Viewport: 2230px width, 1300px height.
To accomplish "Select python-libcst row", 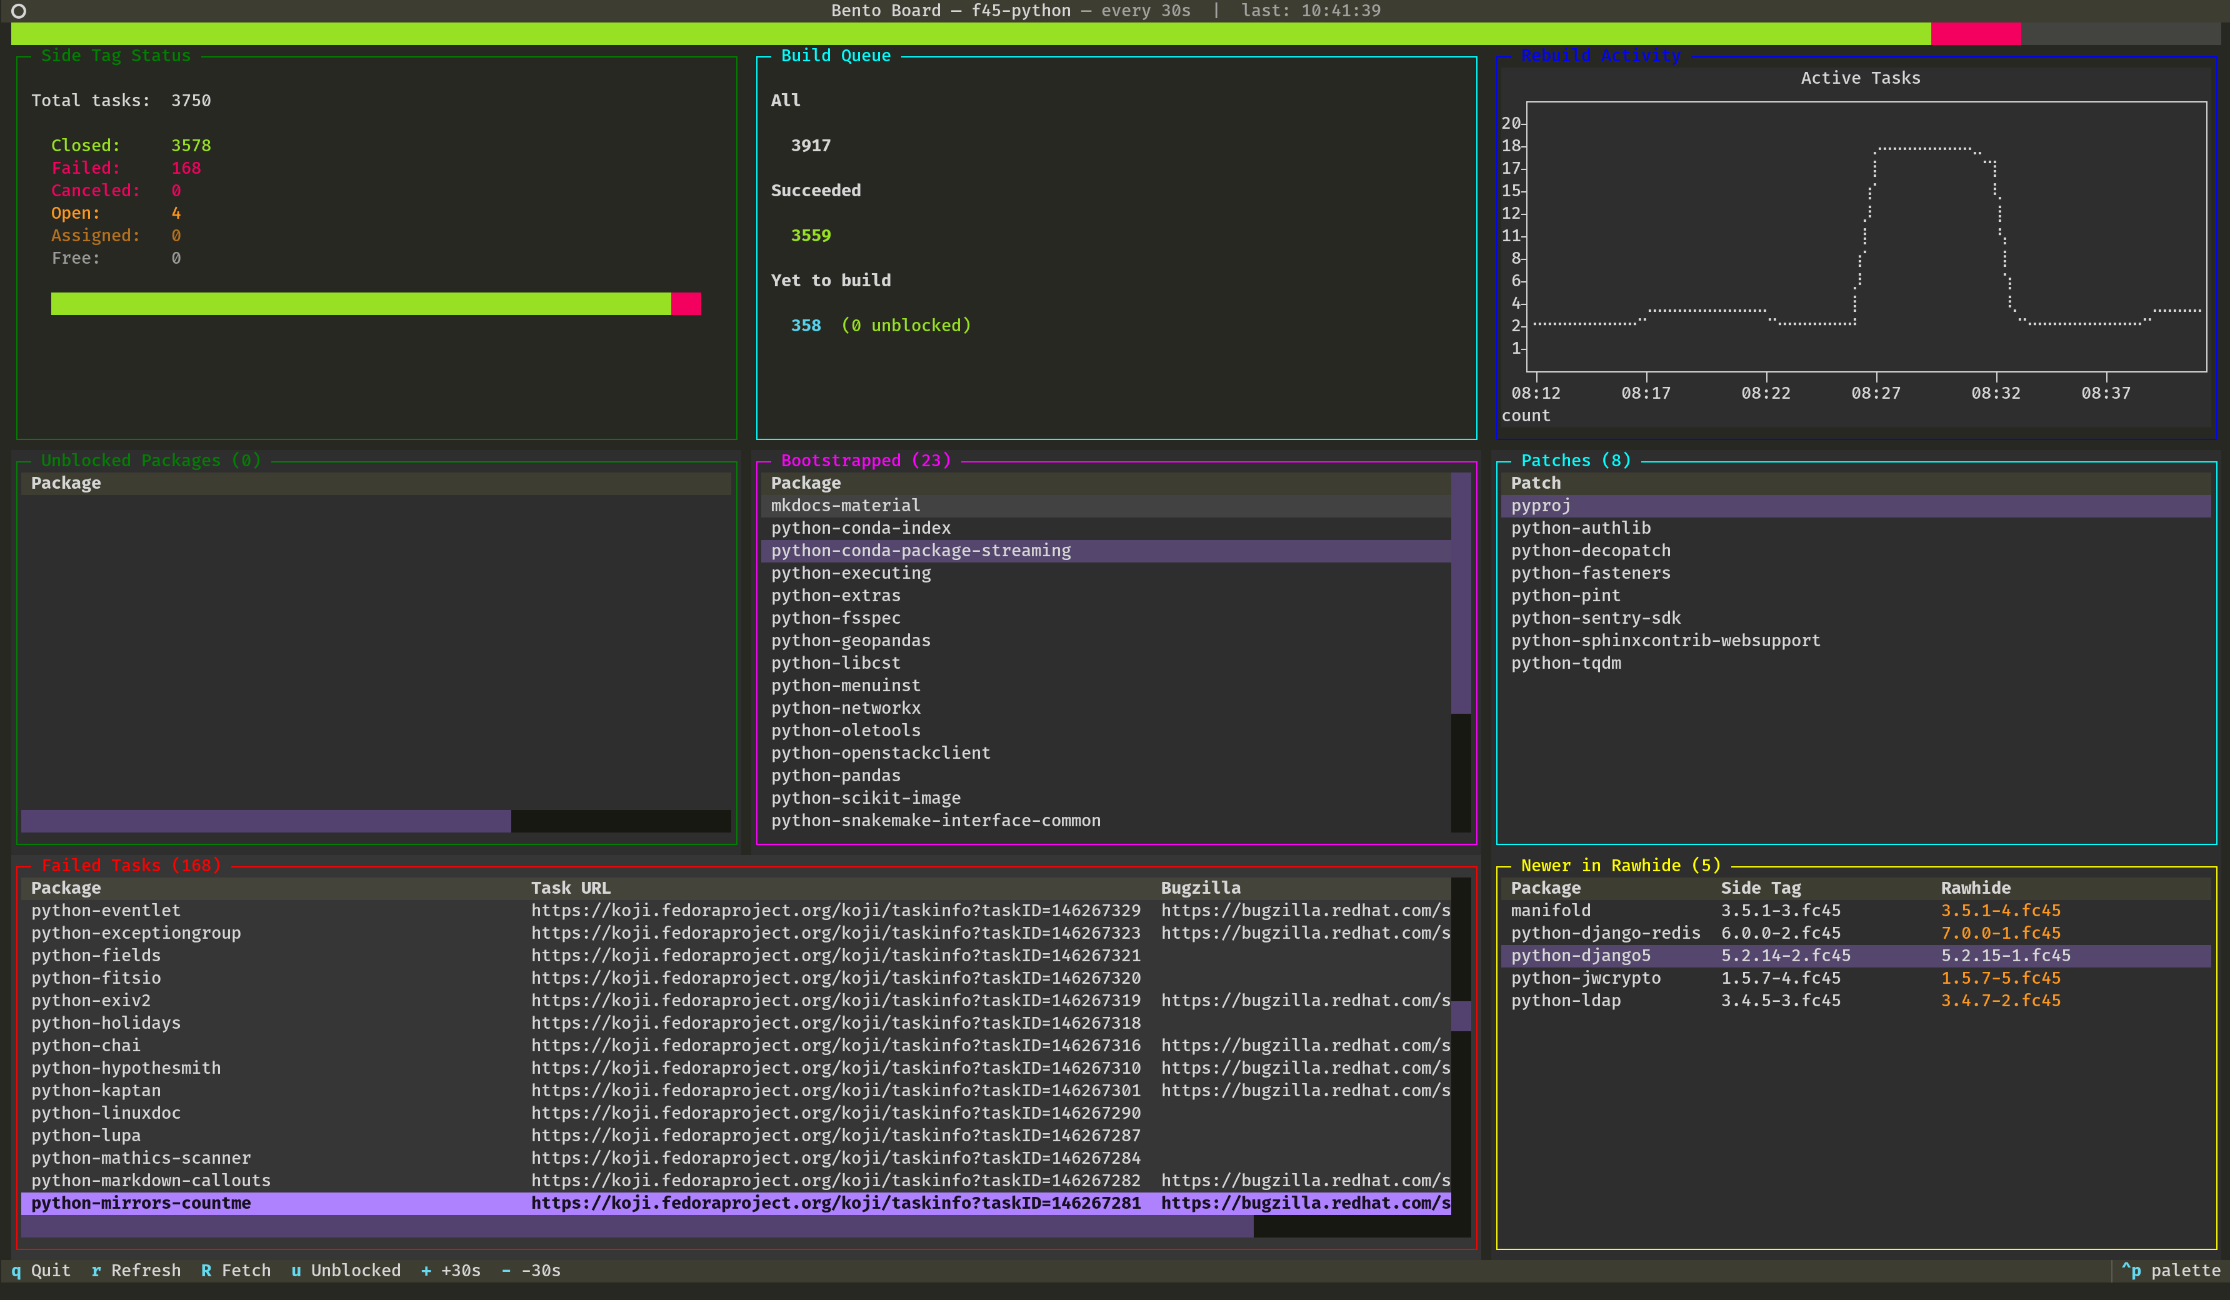I will click(x=1106, y=663).
